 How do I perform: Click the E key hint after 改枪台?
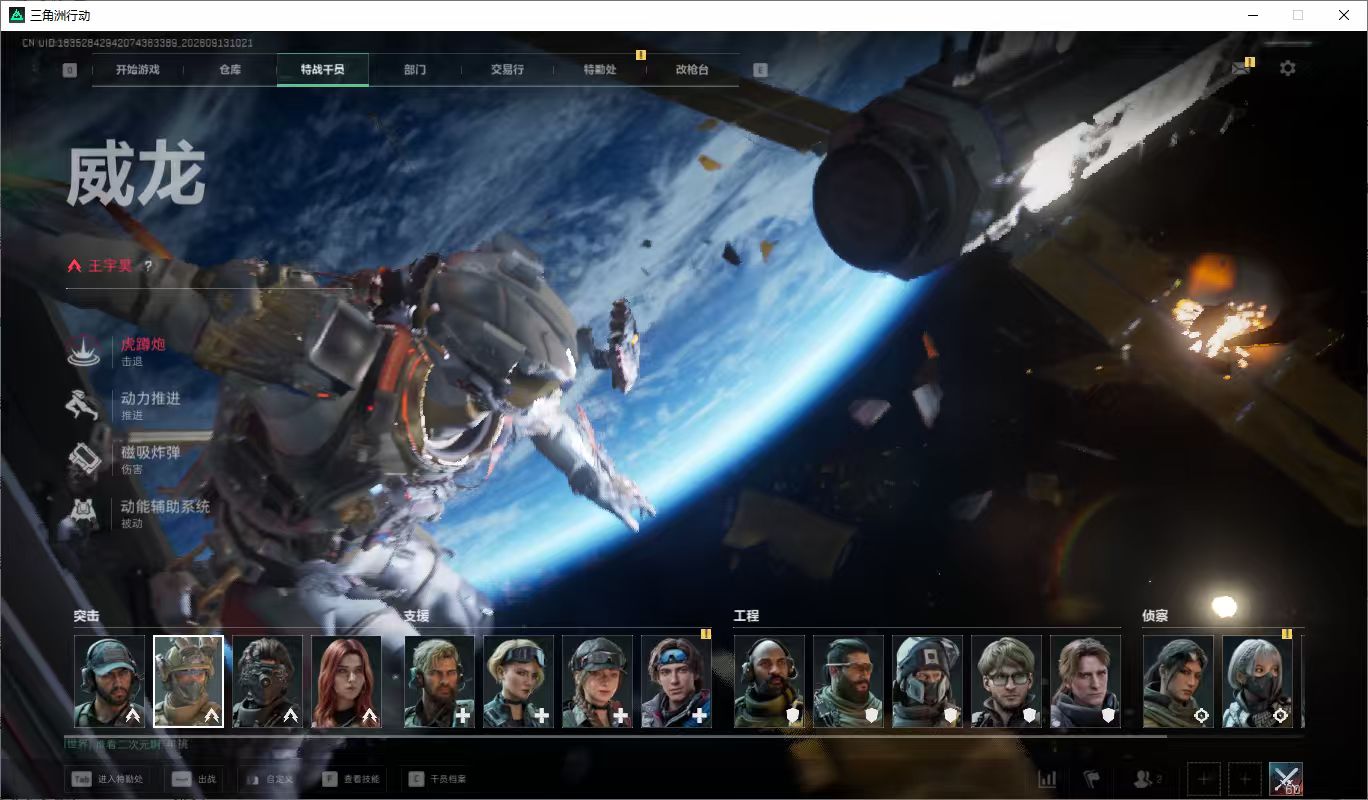(761, 70)
